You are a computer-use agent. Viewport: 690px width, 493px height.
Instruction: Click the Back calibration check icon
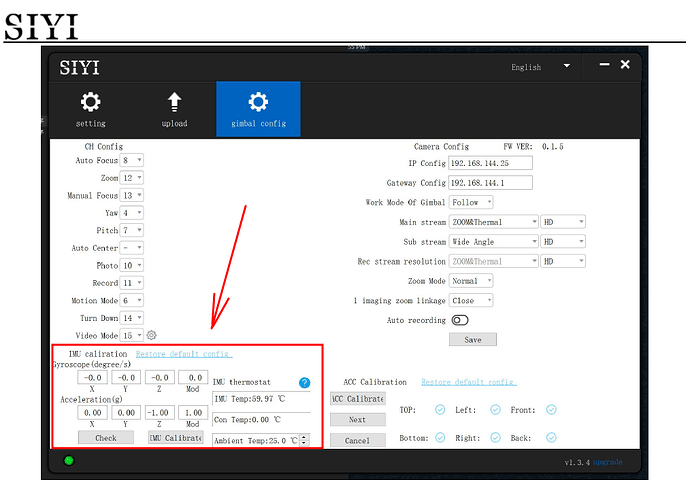click(x=551, y=438)
